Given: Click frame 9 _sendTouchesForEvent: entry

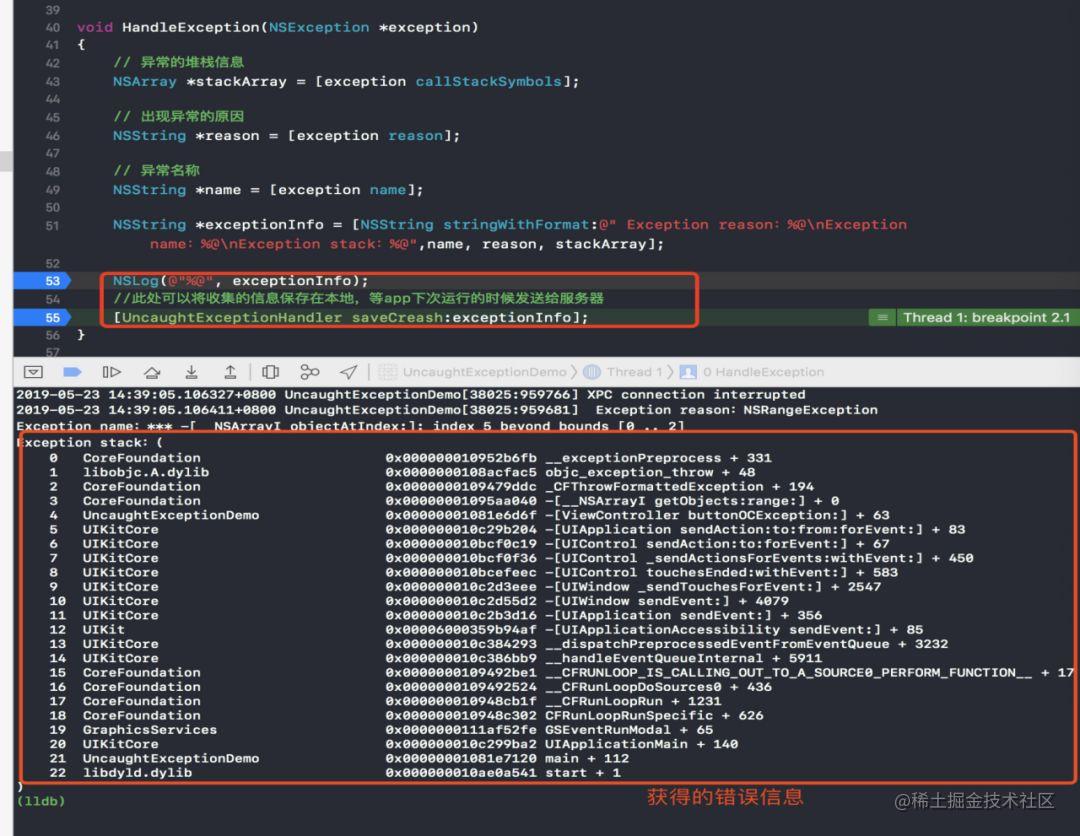Looking at the screenshot, I should pyautogui.click(x=465, y=587).
